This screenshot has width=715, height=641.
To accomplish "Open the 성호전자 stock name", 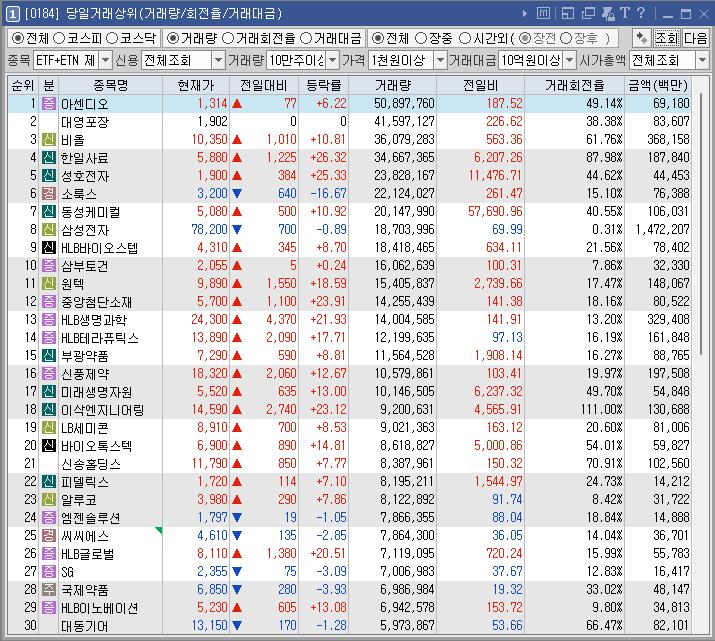I will [85, 176].
